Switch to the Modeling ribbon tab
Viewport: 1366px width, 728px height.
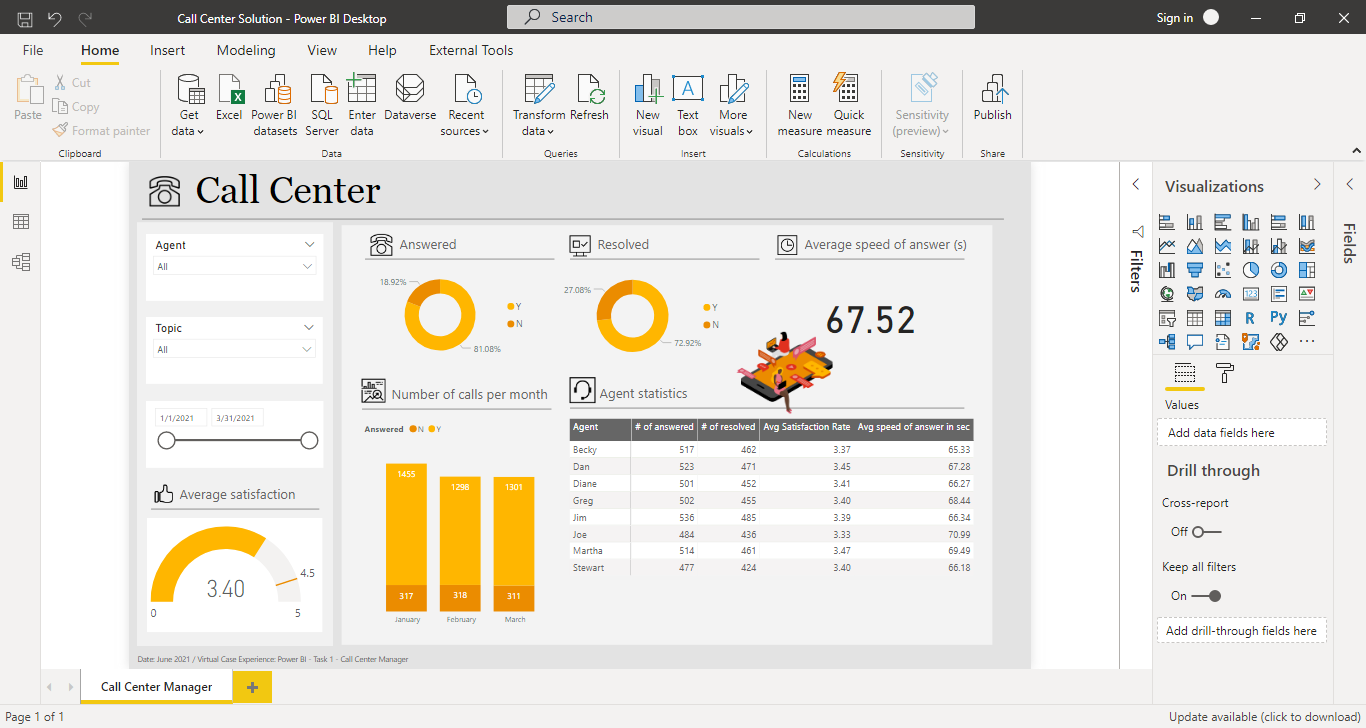pyautogui.click(x=246, y=50)
